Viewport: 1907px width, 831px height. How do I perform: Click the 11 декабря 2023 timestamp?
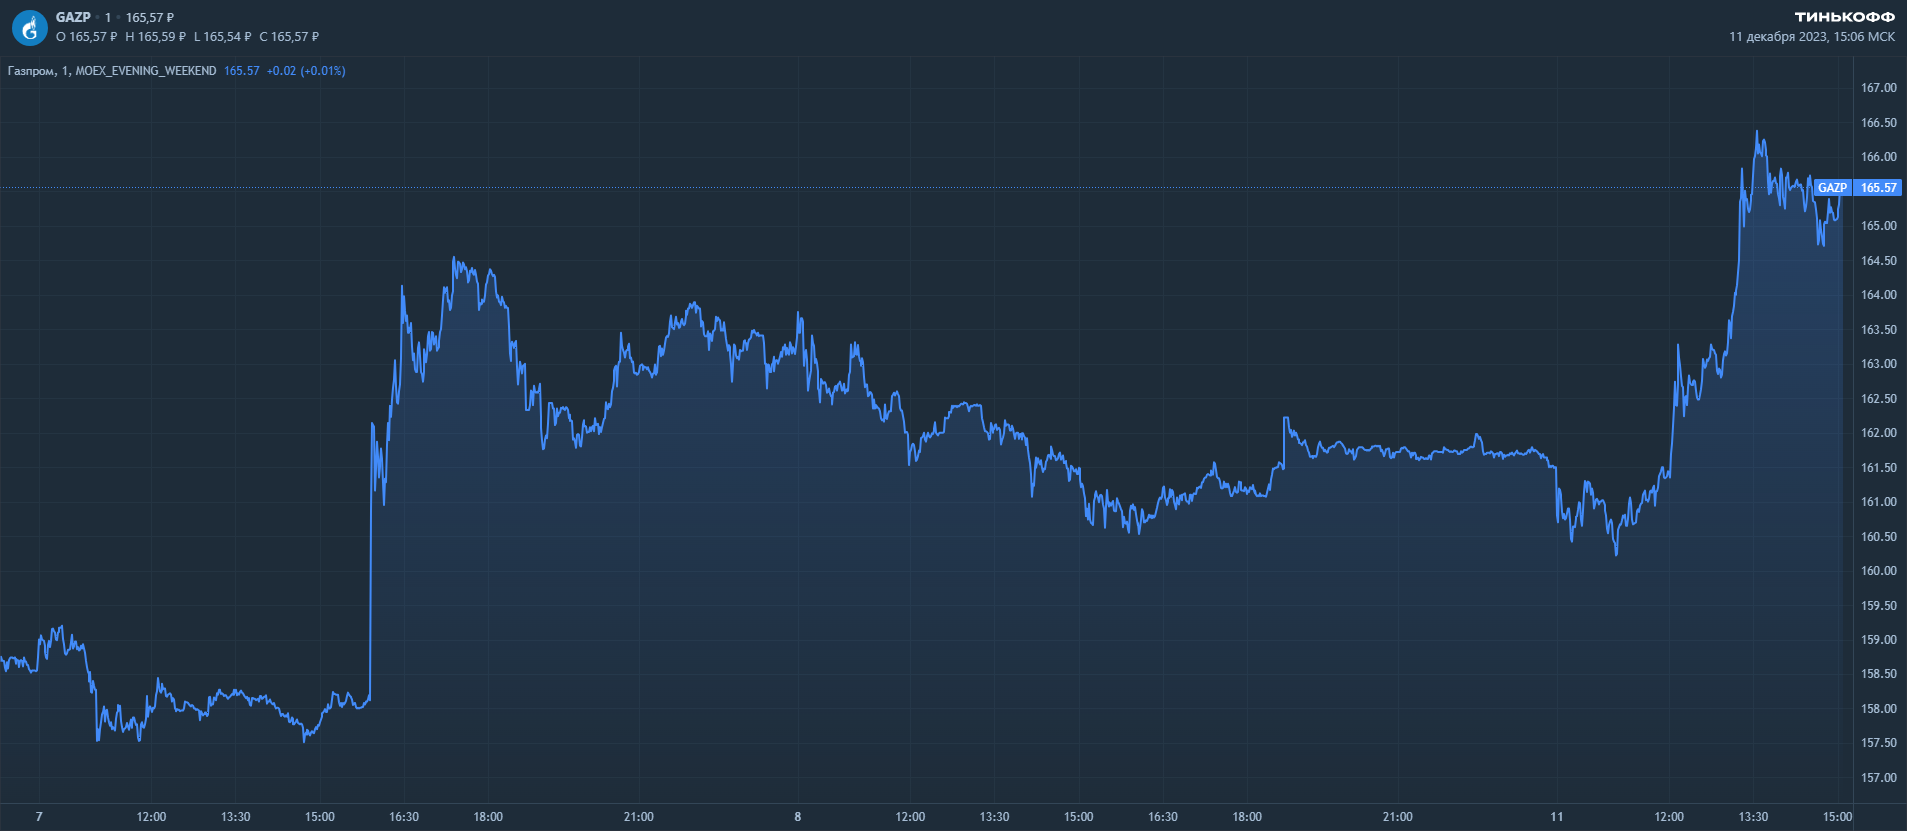pyautogui.click(x=1811, y=37)
